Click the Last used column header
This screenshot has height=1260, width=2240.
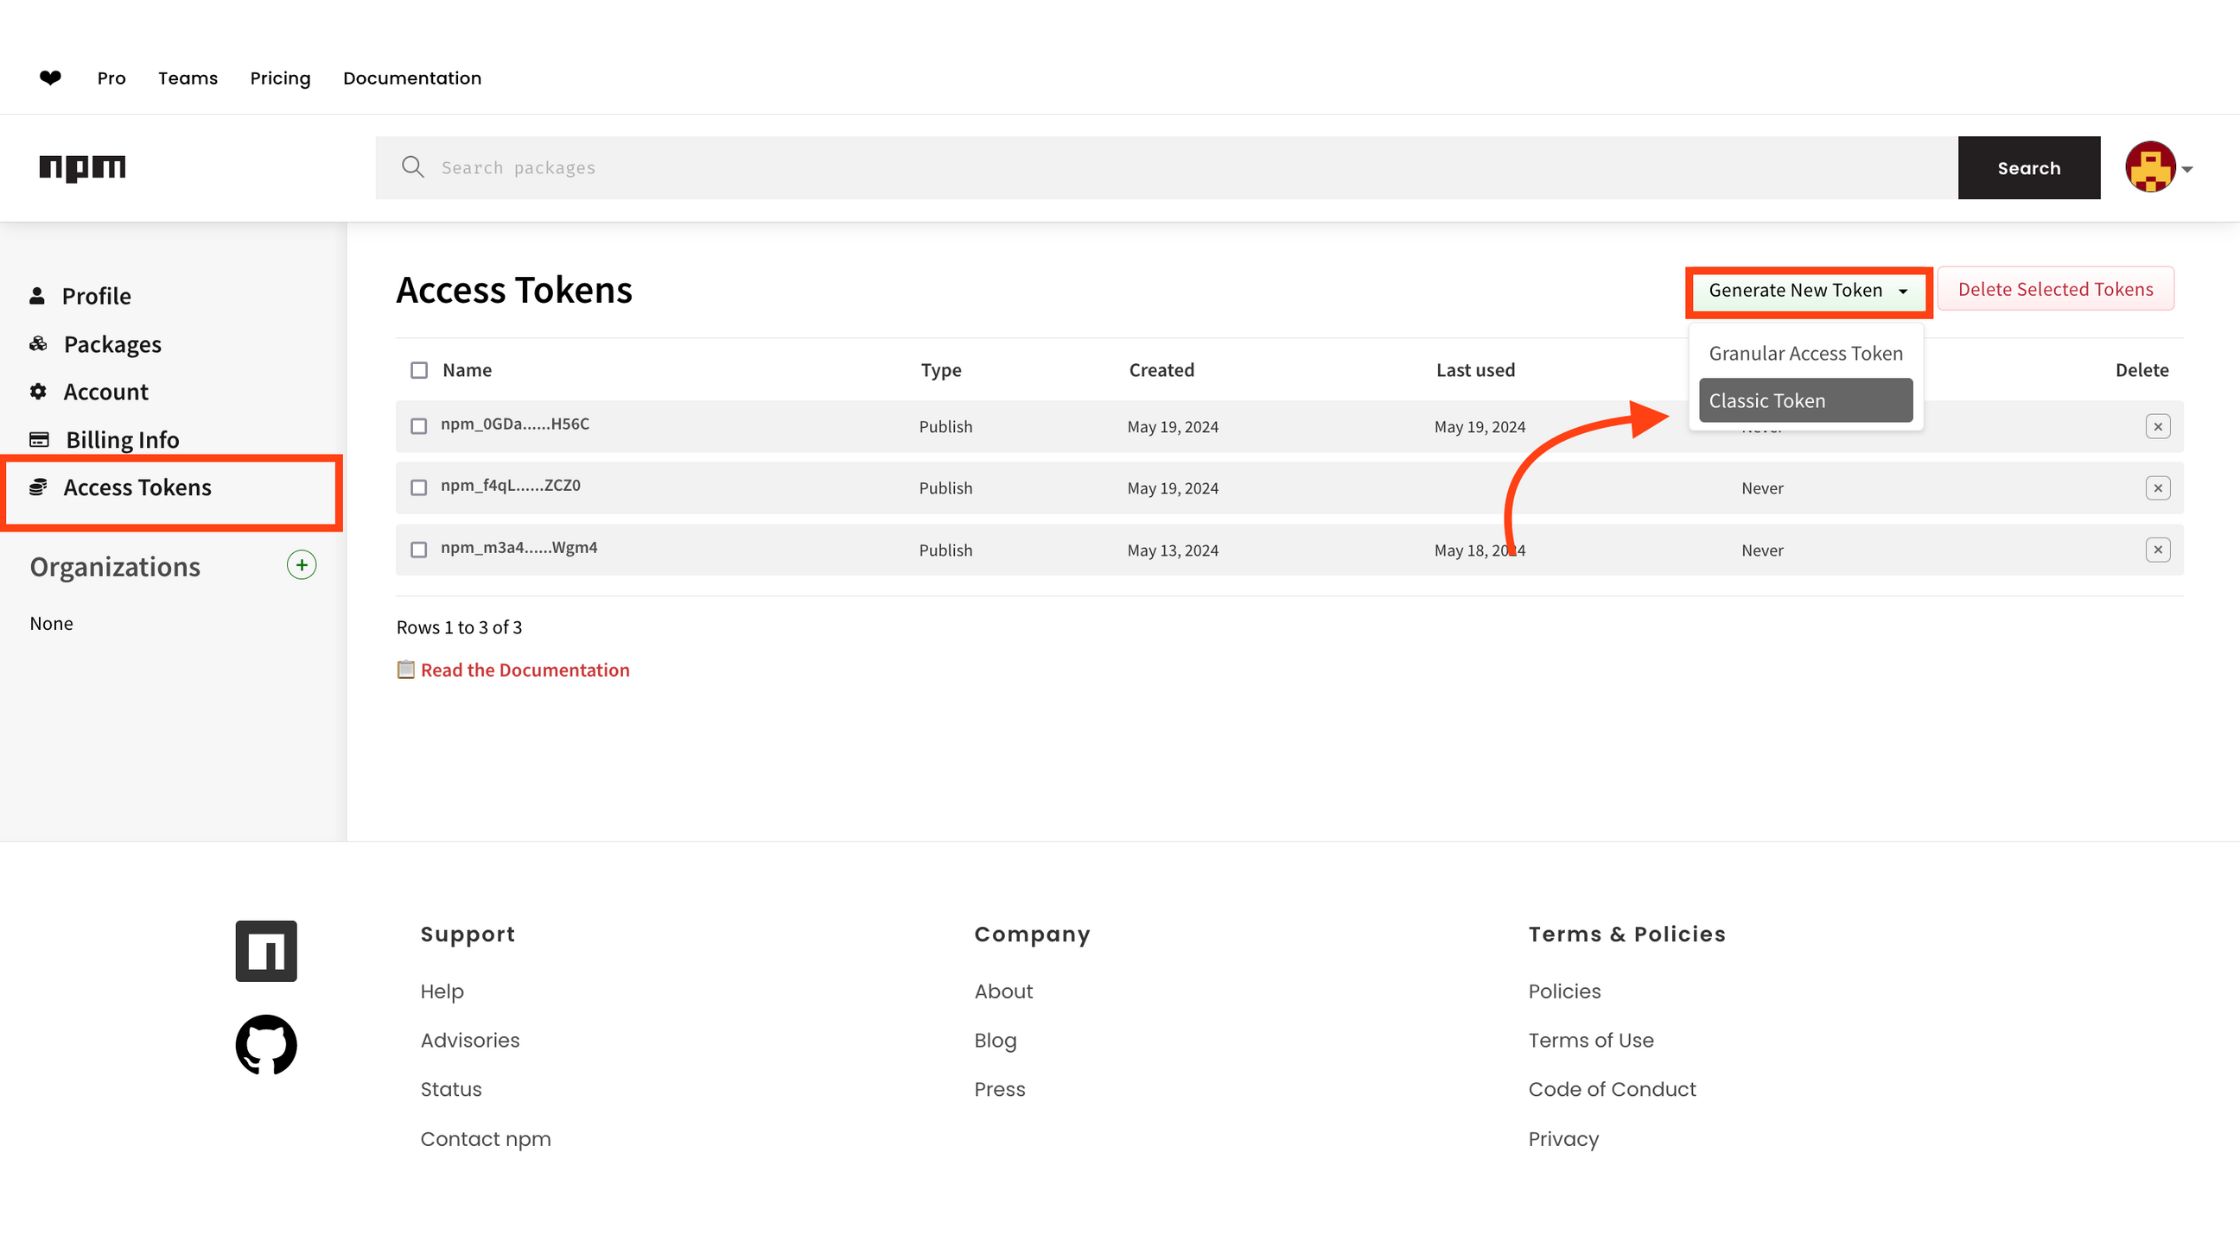click(1475, 370)
